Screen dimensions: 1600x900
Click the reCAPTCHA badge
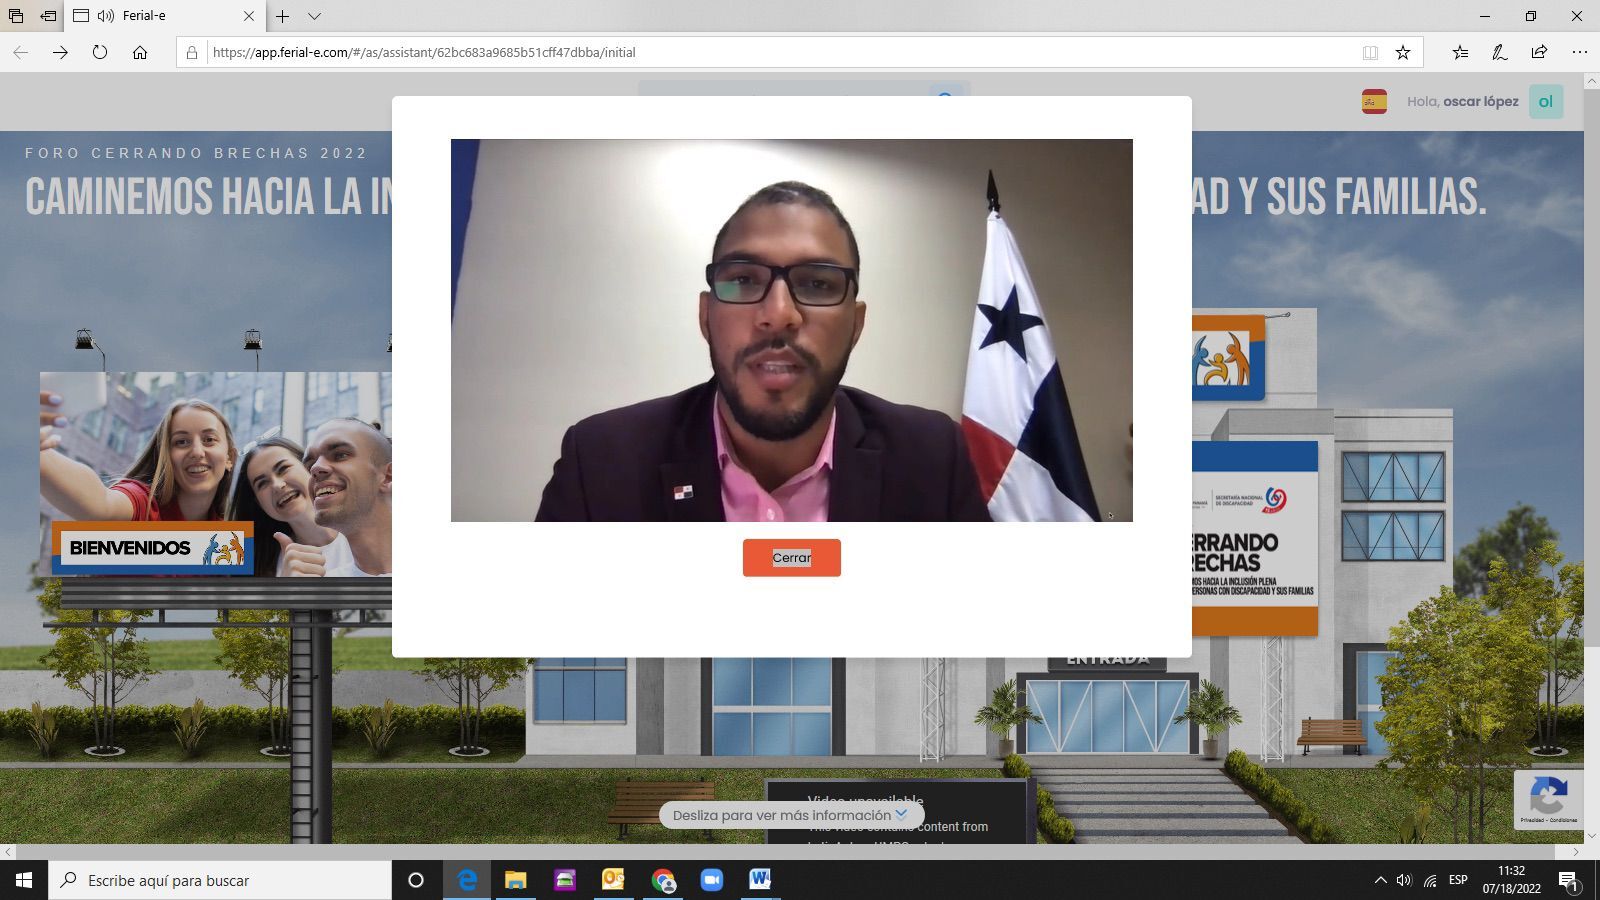point(1548,800)
